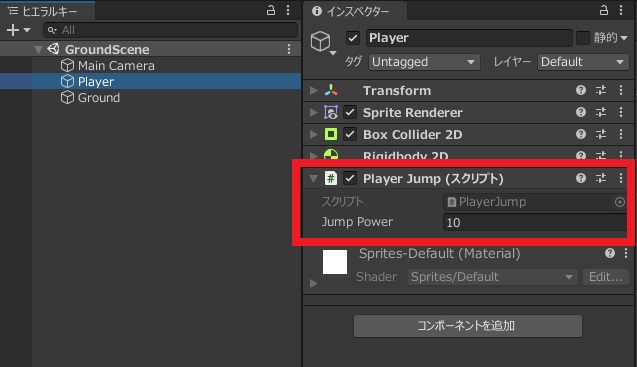The image size is (637, 367).
Task: Click the Hierarchy panel lock icon
Action: point(271,10)
